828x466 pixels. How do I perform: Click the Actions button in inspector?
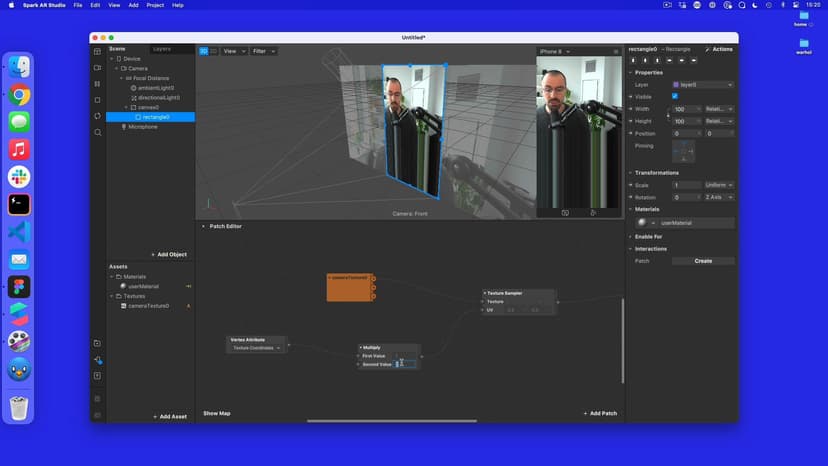pyautogui.click(x=719, y=49)
